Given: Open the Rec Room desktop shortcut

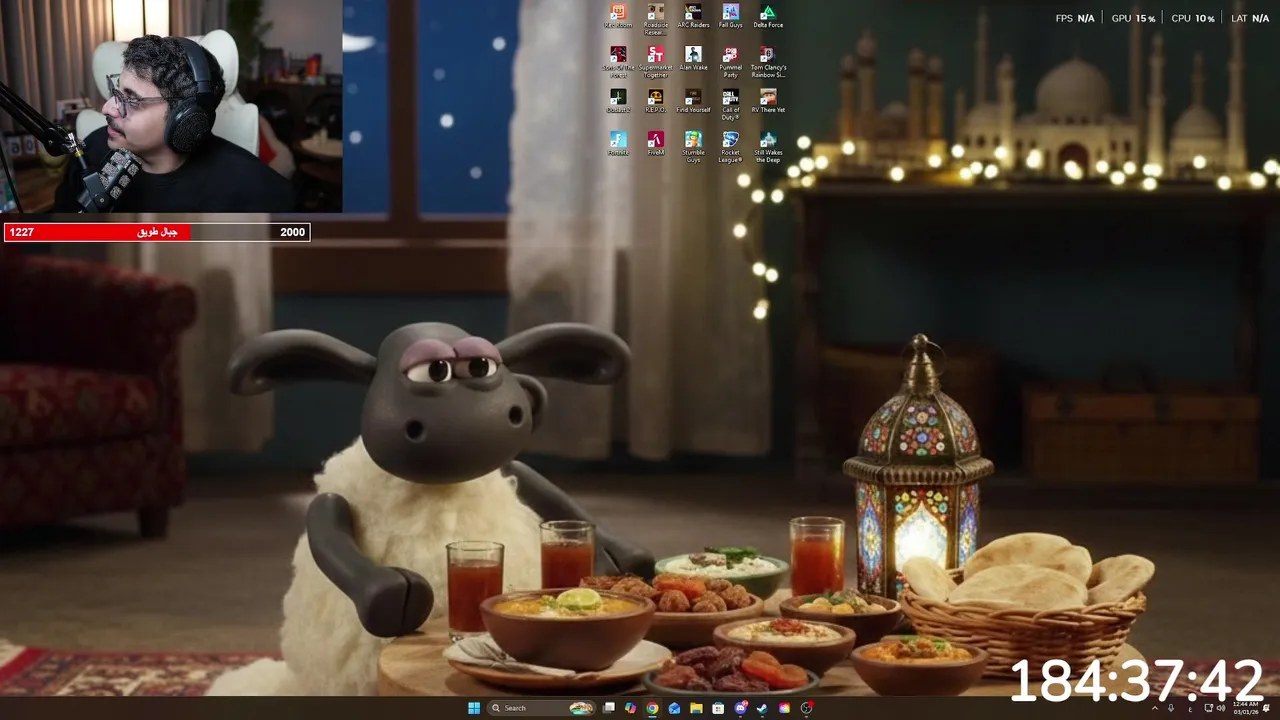Looking at the screenshot, I should pyautogui.click(x=618, y=16).
